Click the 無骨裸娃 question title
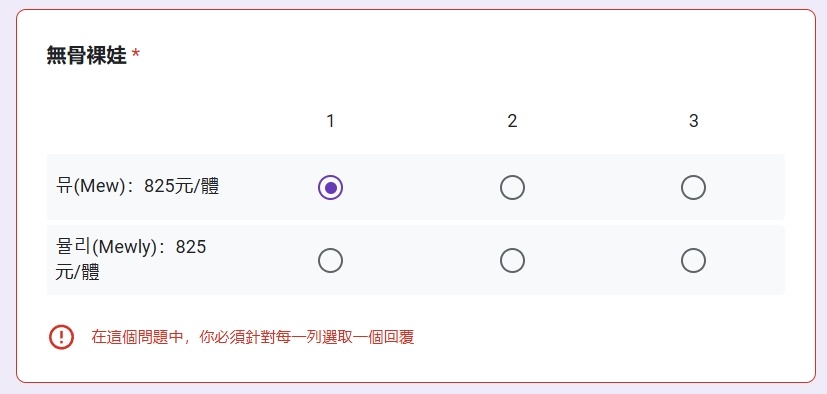The width and height of the screenshot is (827, 394). coord(86,55)
